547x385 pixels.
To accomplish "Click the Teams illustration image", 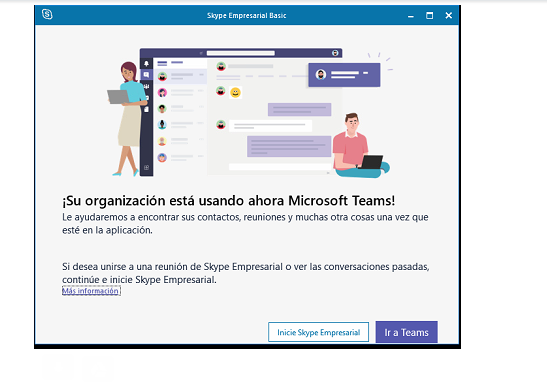I will click(250, 112).
